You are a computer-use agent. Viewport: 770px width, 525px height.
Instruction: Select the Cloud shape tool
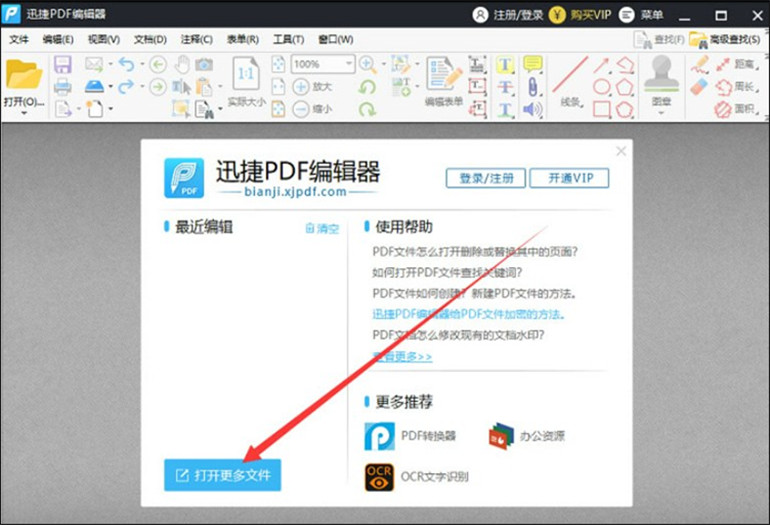click(x=625, y=109)
